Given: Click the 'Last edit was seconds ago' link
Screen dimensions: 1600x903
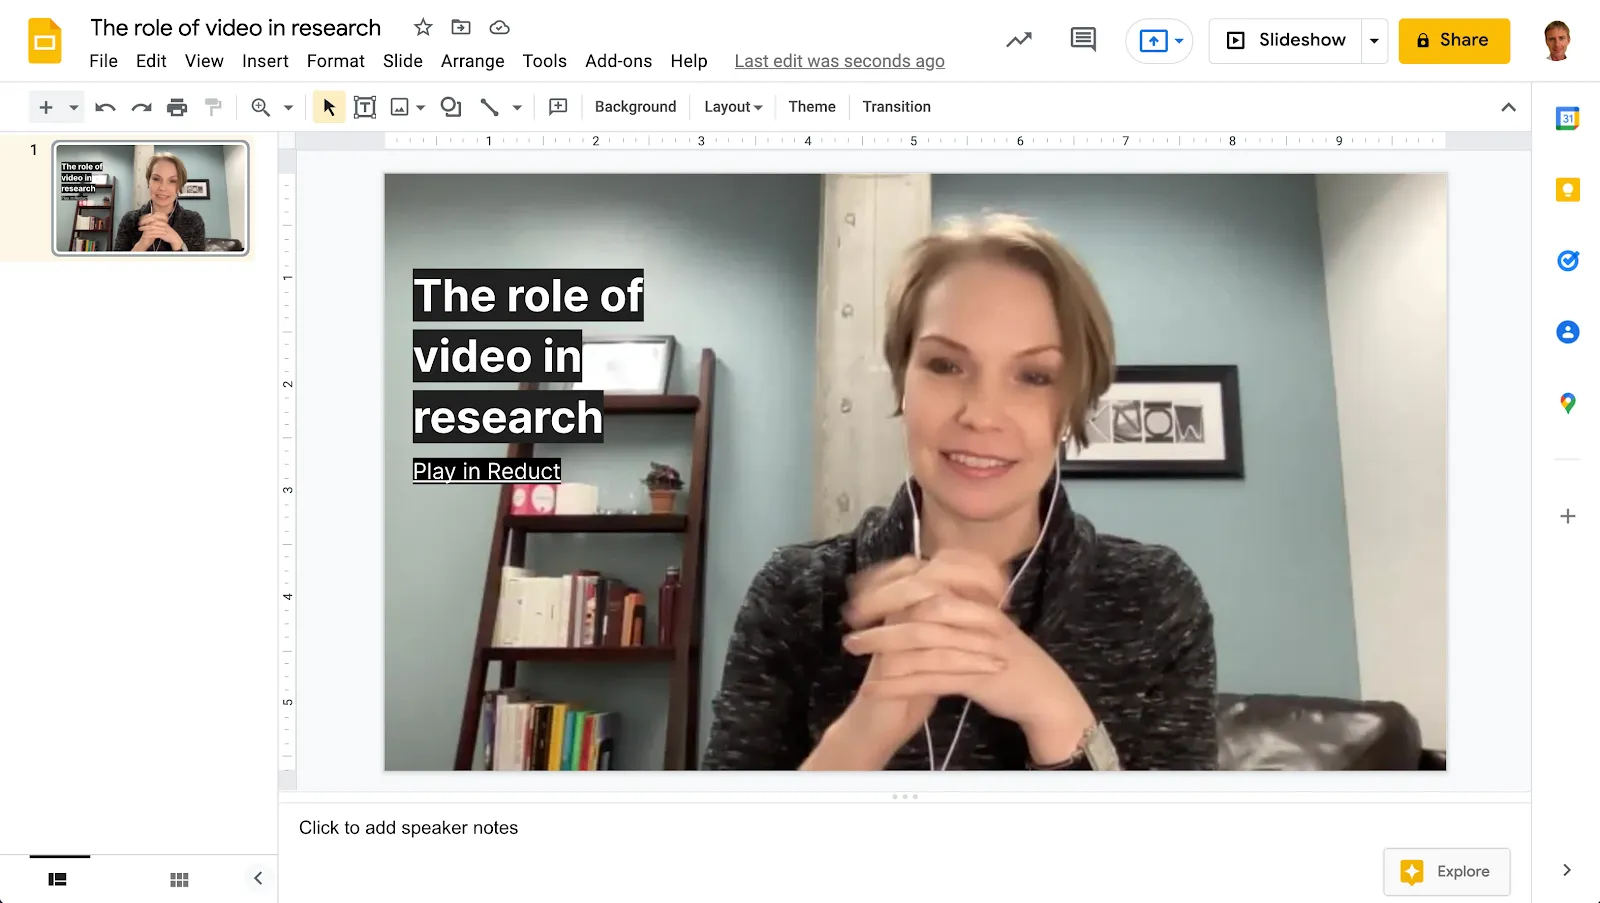Looking at the screenshot, I should pyautogui.click(x=839, y=61).
